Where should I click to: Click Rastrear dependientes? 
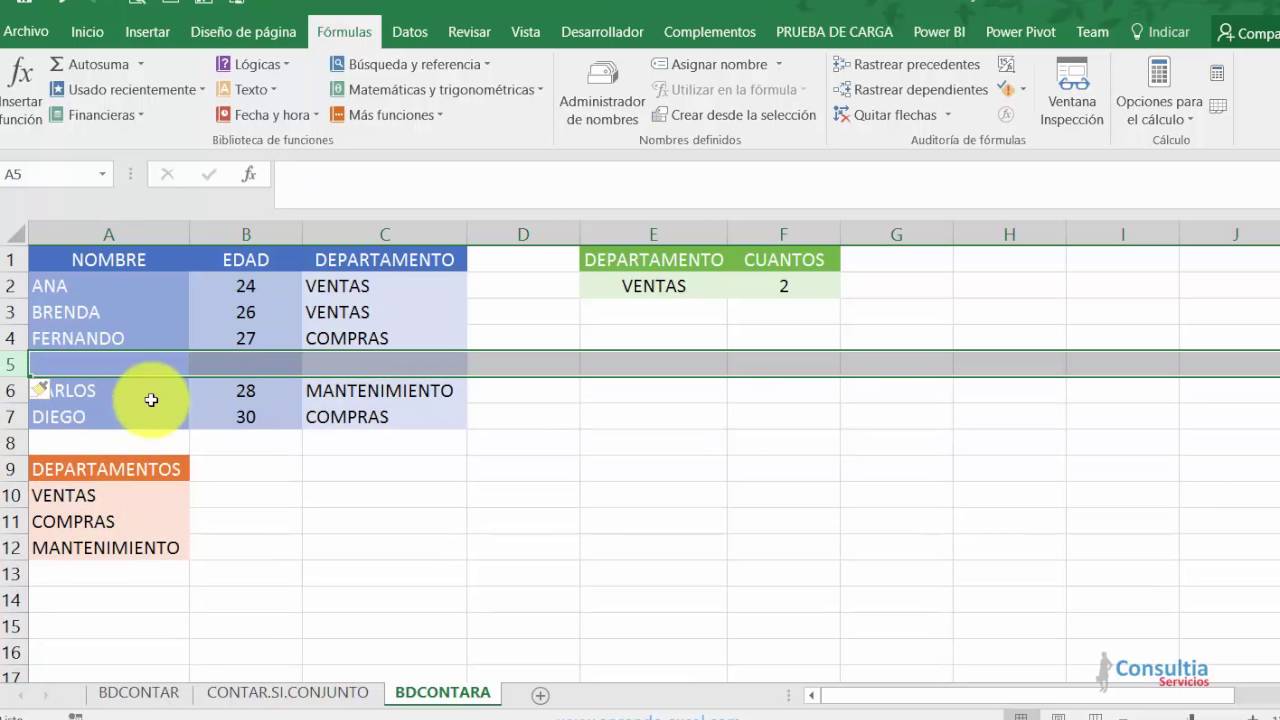pyautogui.click(x=911, y=89)
